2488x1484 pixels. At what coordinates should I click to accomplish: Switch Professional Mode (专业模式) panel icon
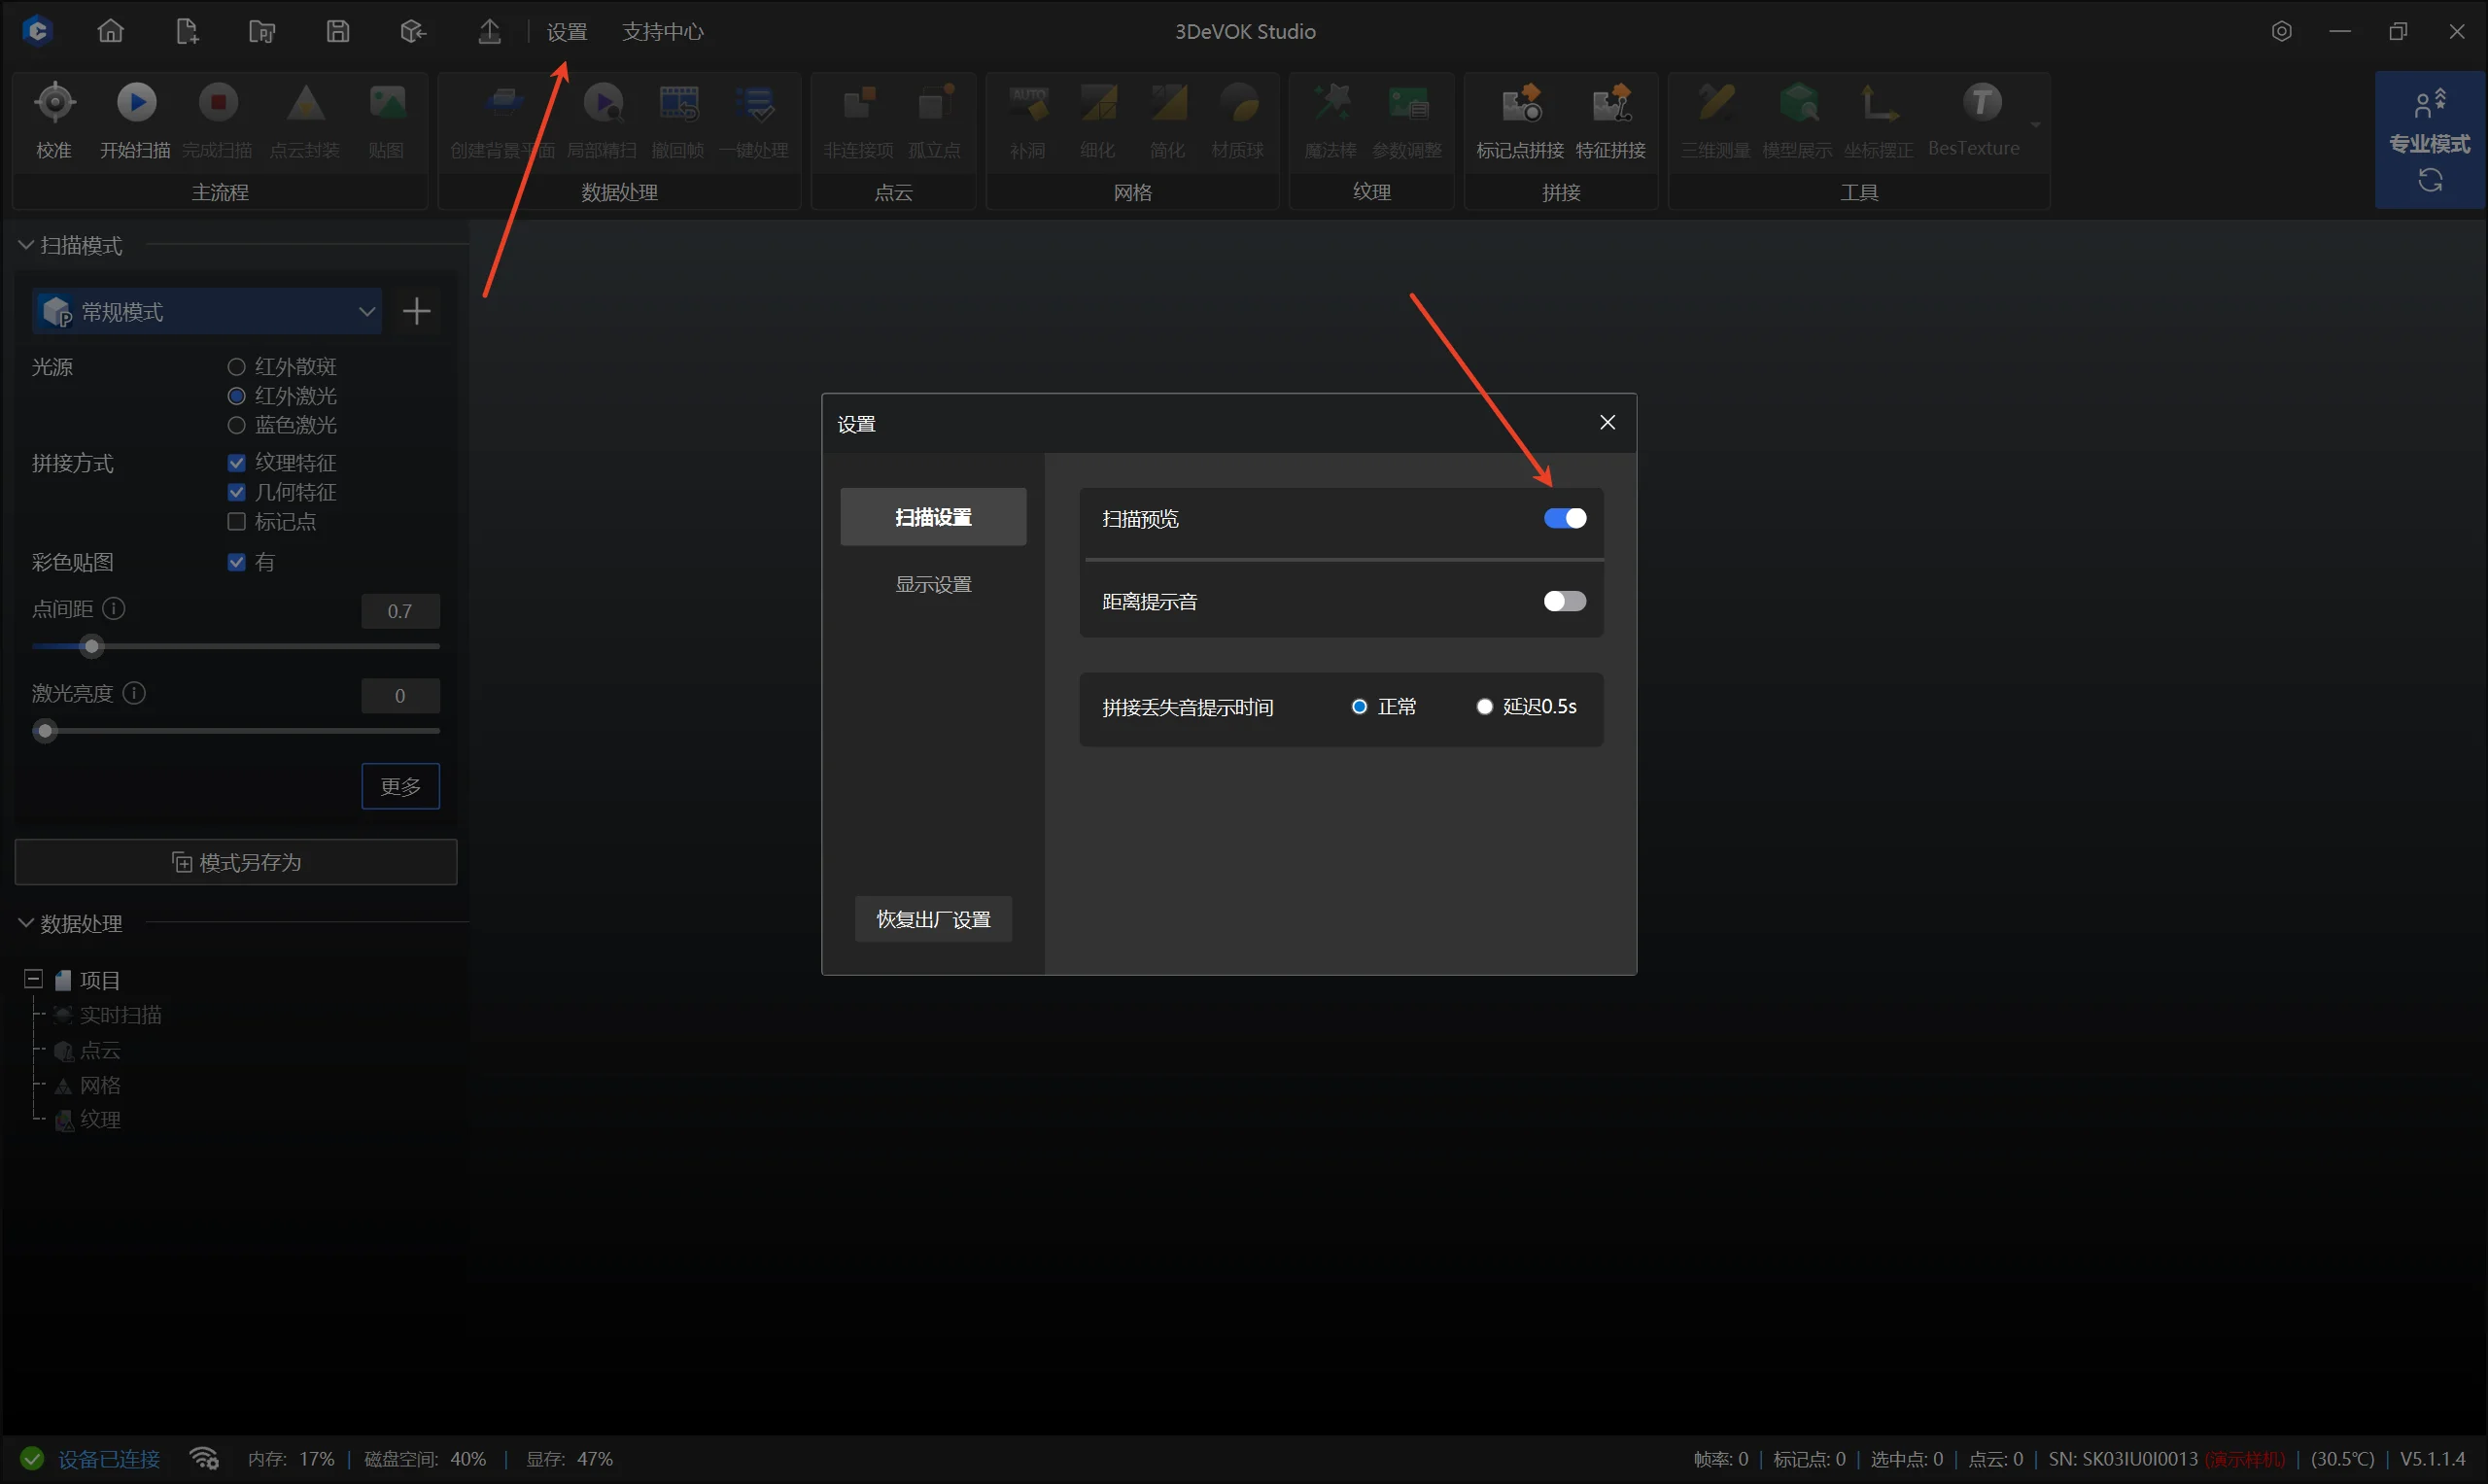pos(2430,140)
